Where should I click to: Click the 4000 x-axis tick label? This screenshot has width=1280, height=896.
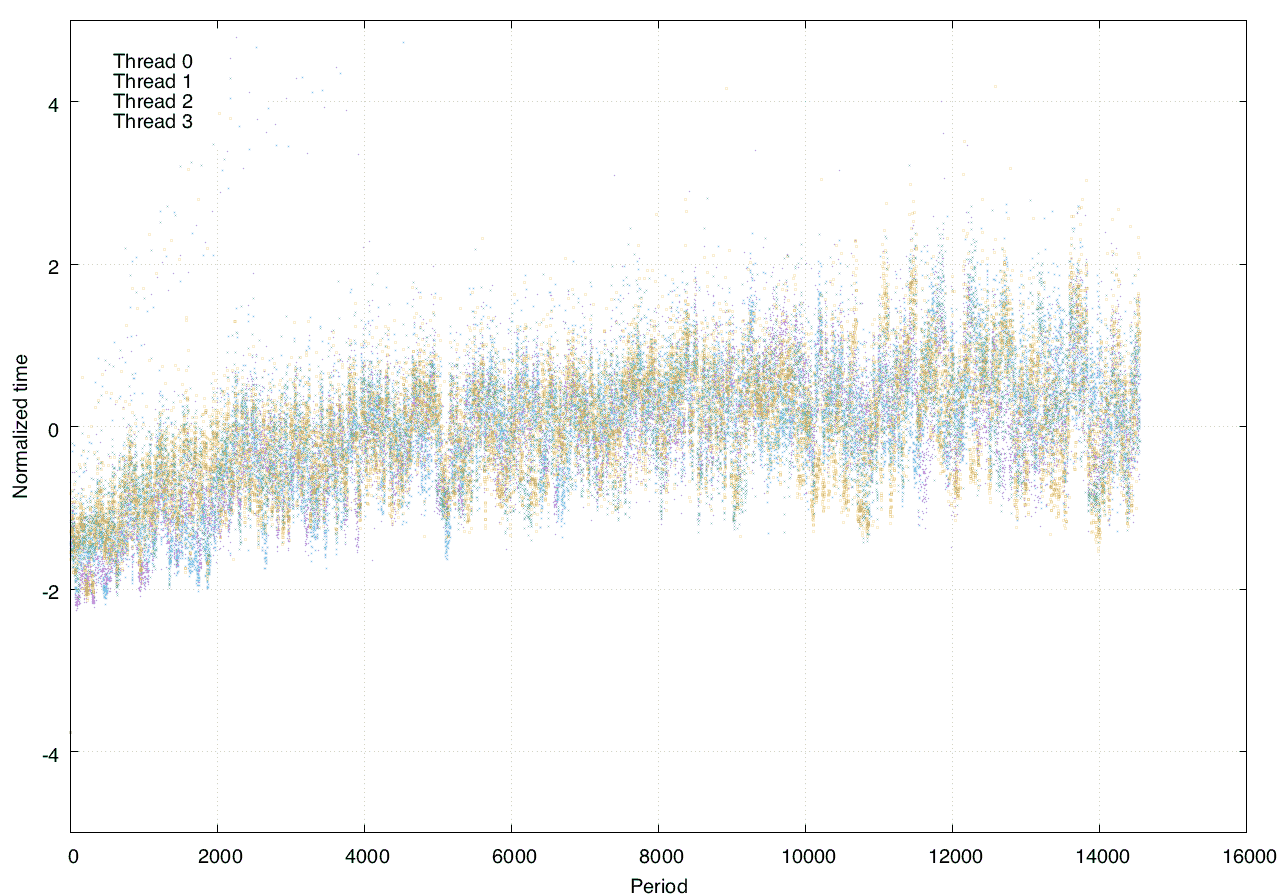365,857
